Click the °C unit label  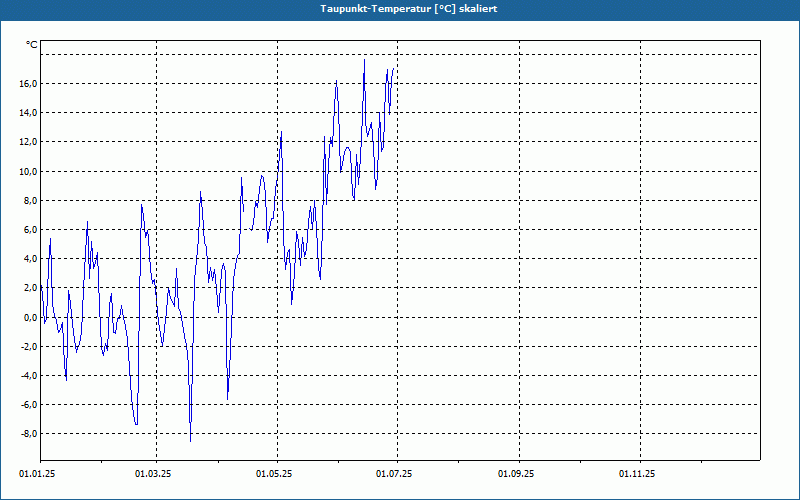coord(32,45)
